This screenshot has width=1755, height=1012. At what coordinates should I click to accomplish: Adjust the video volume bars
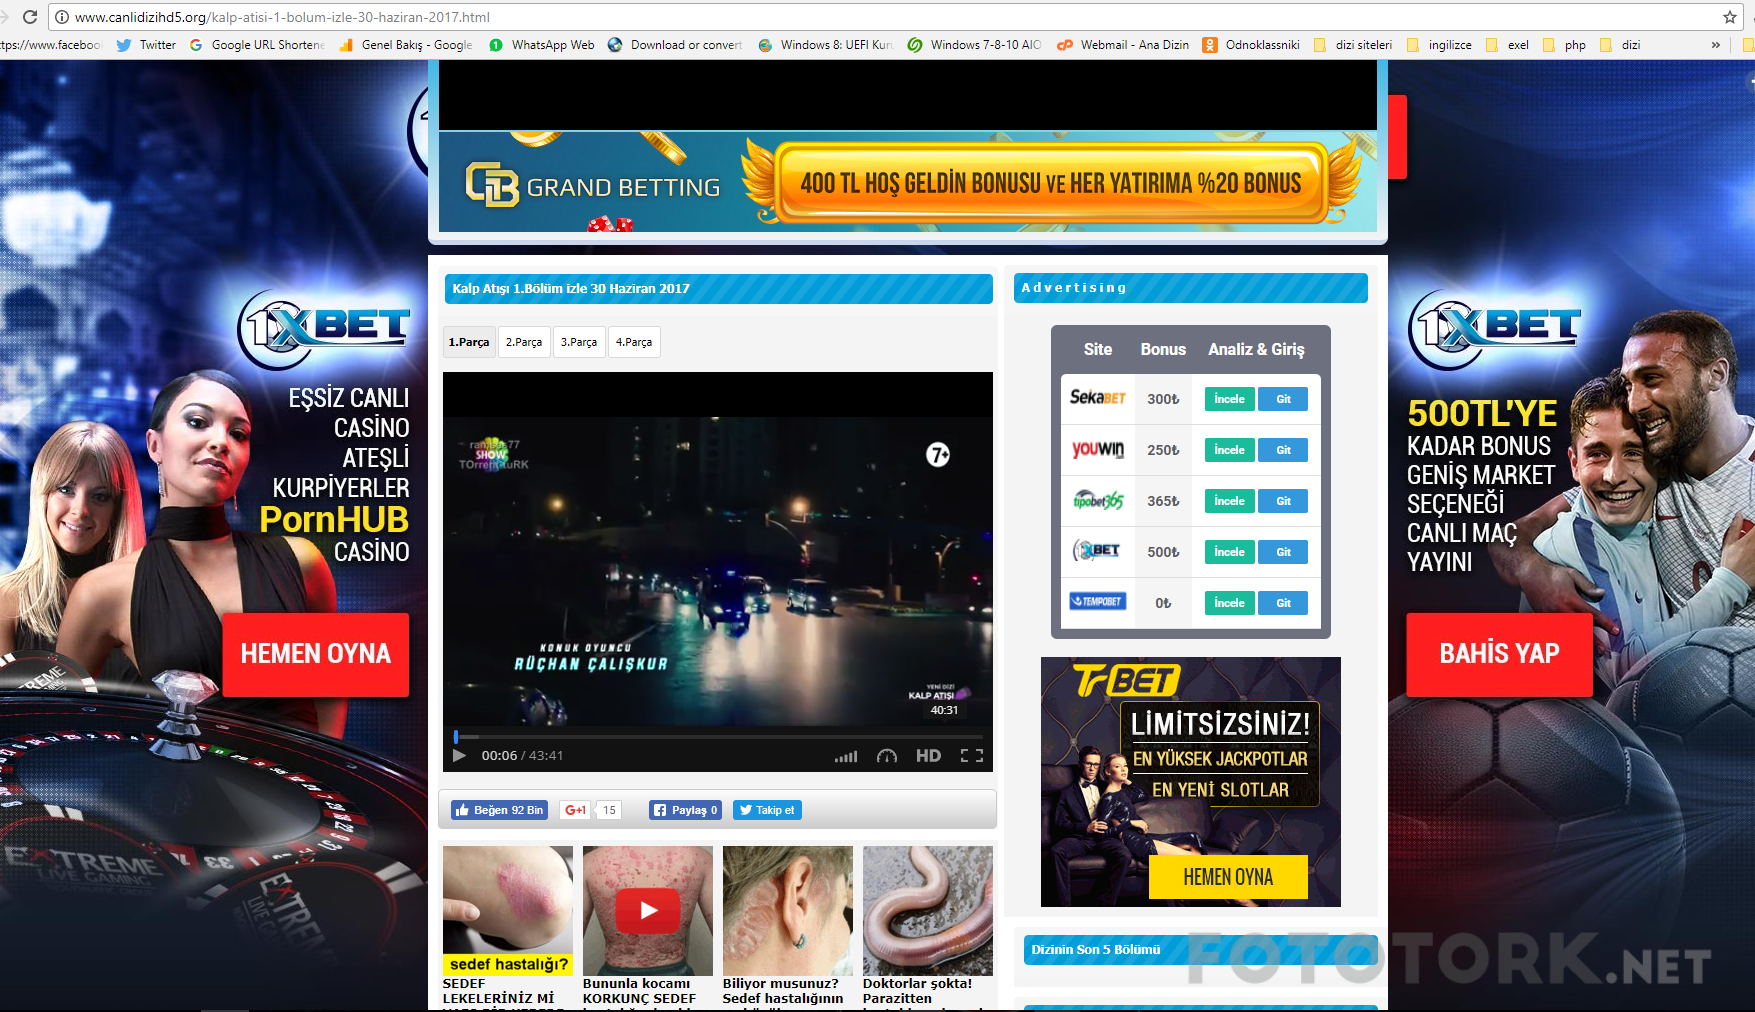846,756
